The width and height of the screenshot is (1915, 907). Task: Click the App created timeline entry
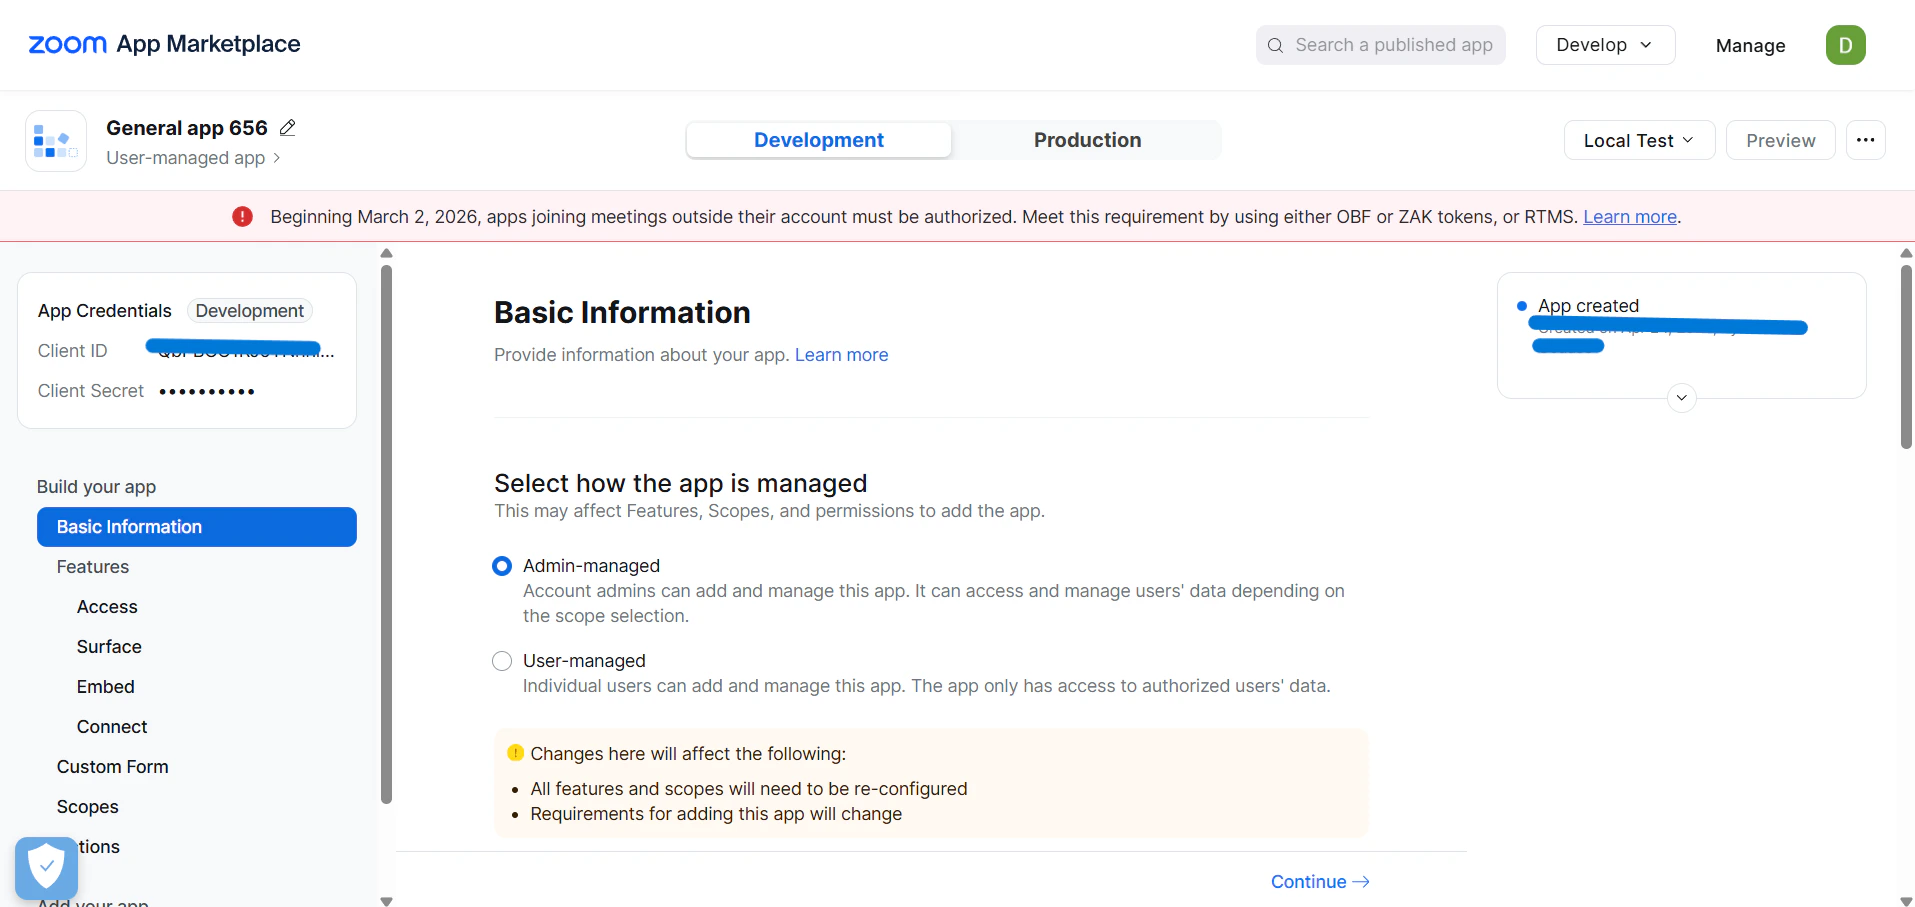coord(1588,306)
